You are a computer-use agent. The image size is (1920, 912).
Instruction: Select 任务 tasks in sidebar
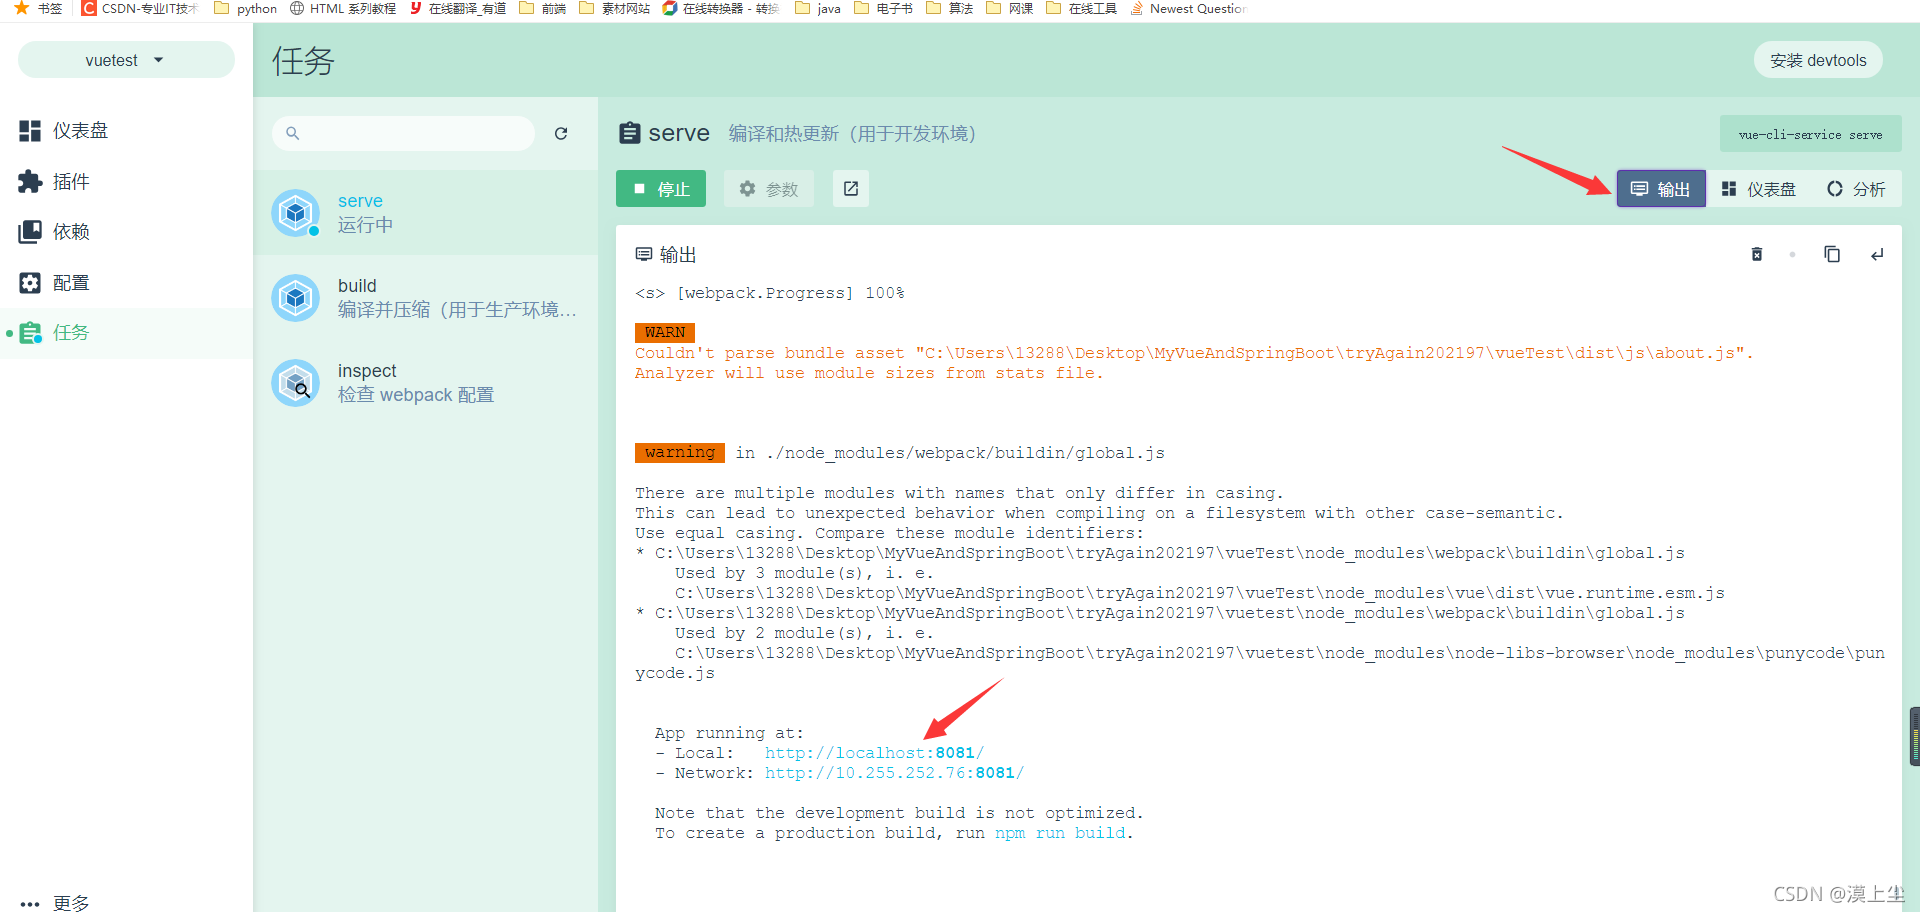click(126, 333)
